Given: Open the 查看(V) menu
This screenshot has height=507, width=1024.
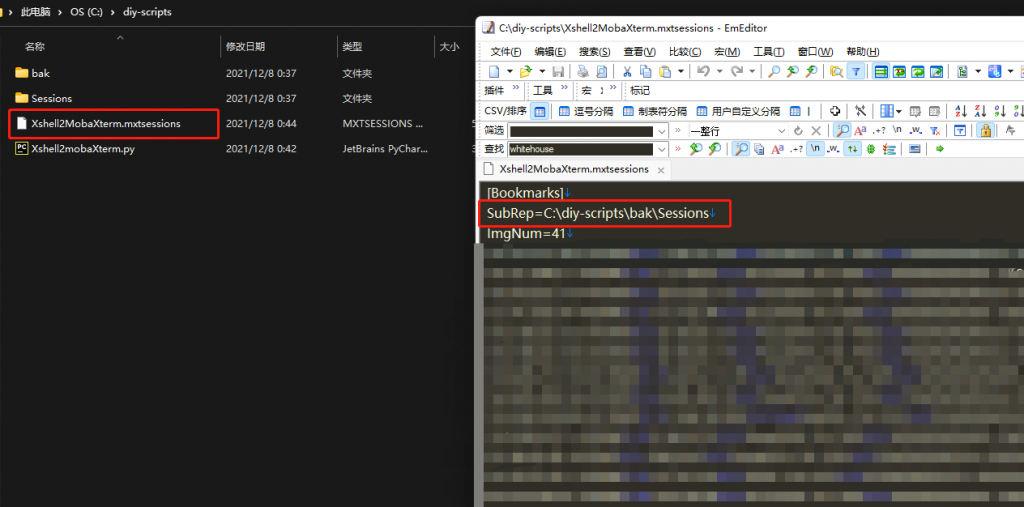Looking at the screenshot, I should tap(639, 52).
